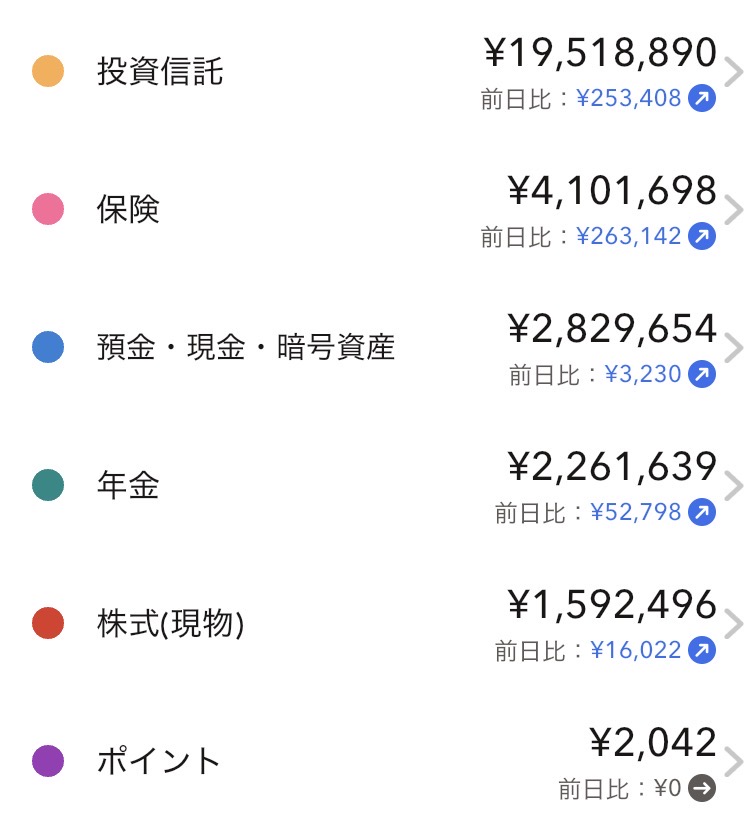Tap the ¥2,261,639 年金 balance
This screenshot has height=817, width=750.
click(612, 467)
